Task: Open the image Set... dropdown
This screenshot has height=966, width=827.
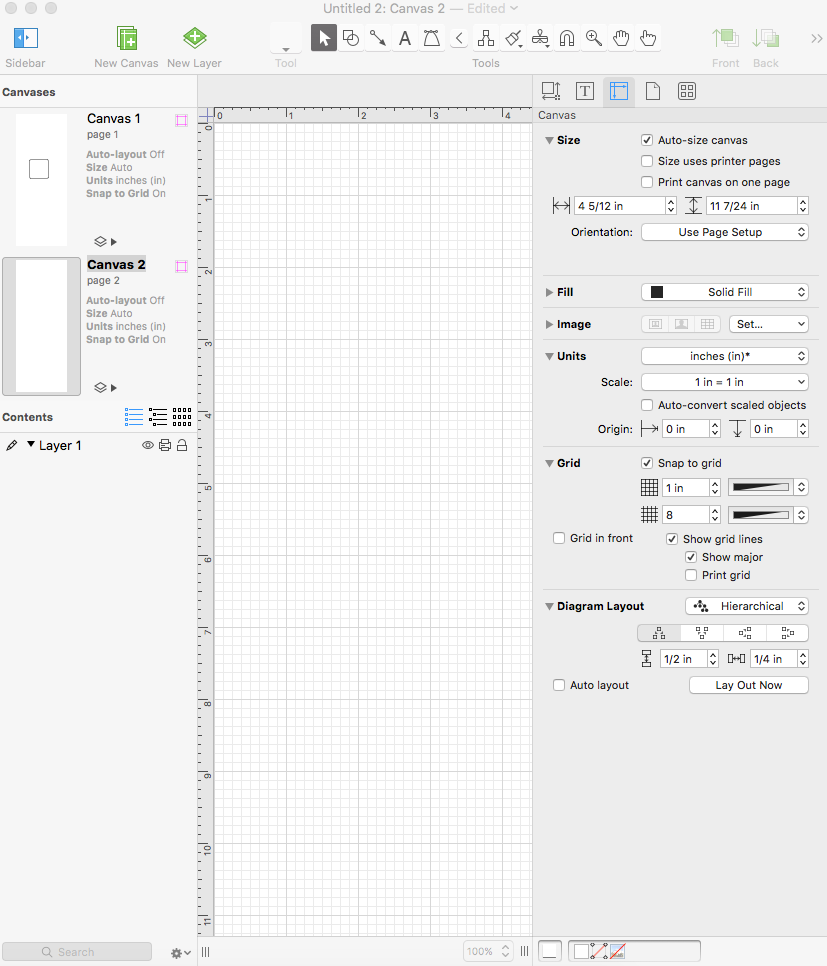Action: point(768,324)
